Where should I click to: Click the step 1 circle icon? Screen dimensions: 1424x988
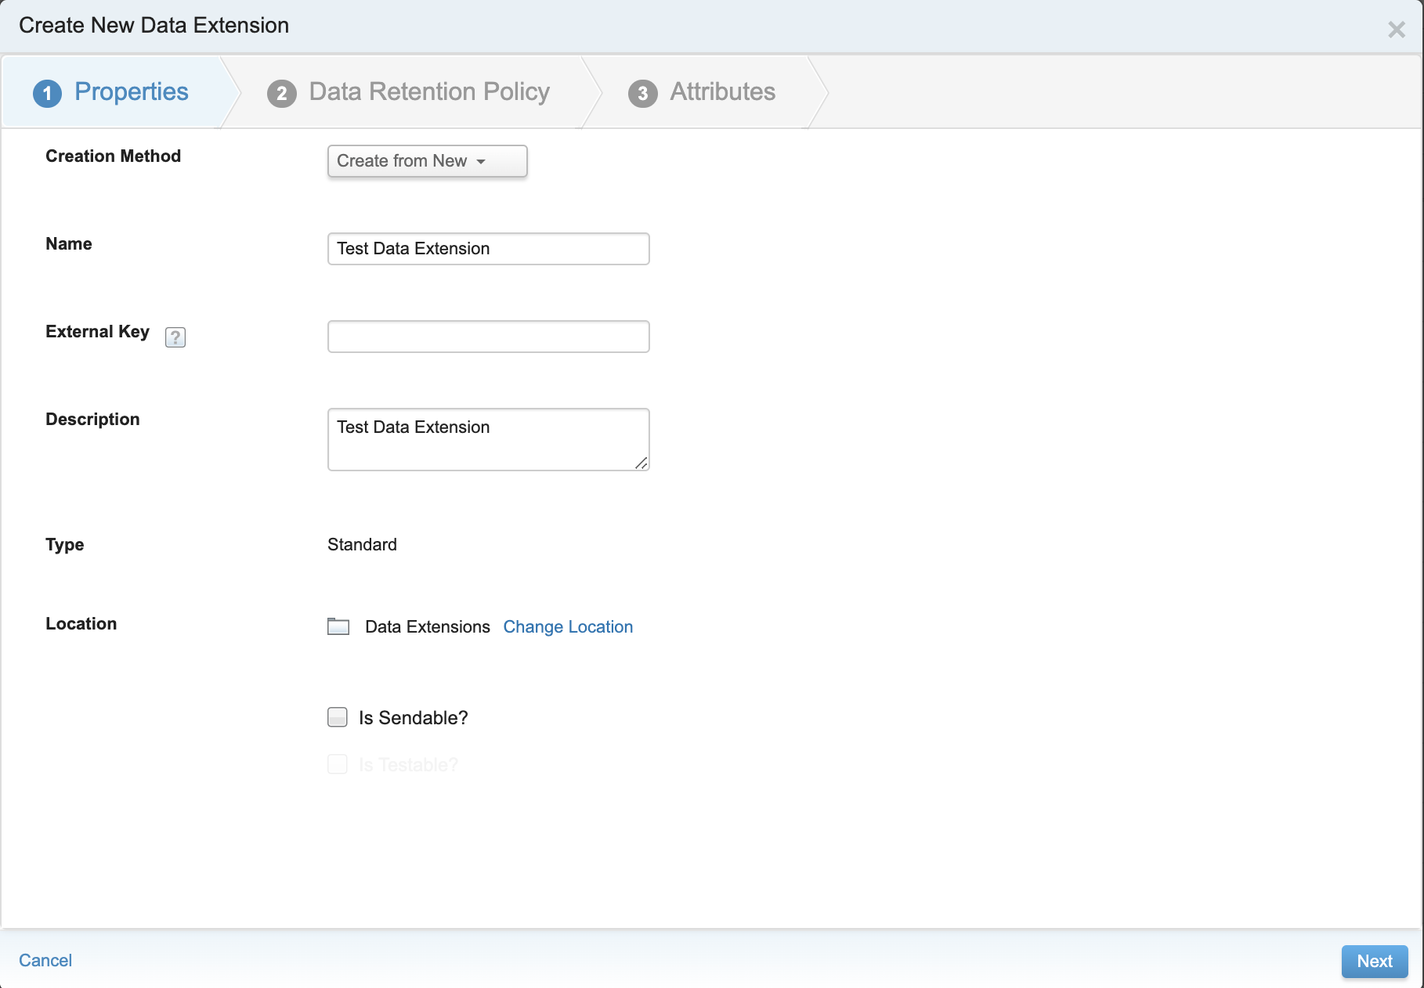[x=47, y=93]
